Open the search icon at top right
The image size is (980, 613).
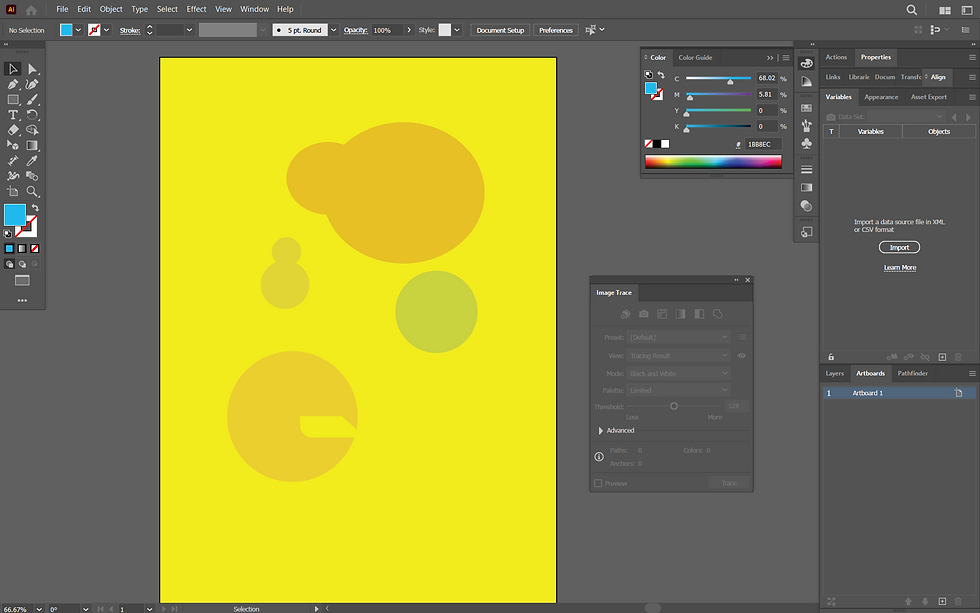912,9
